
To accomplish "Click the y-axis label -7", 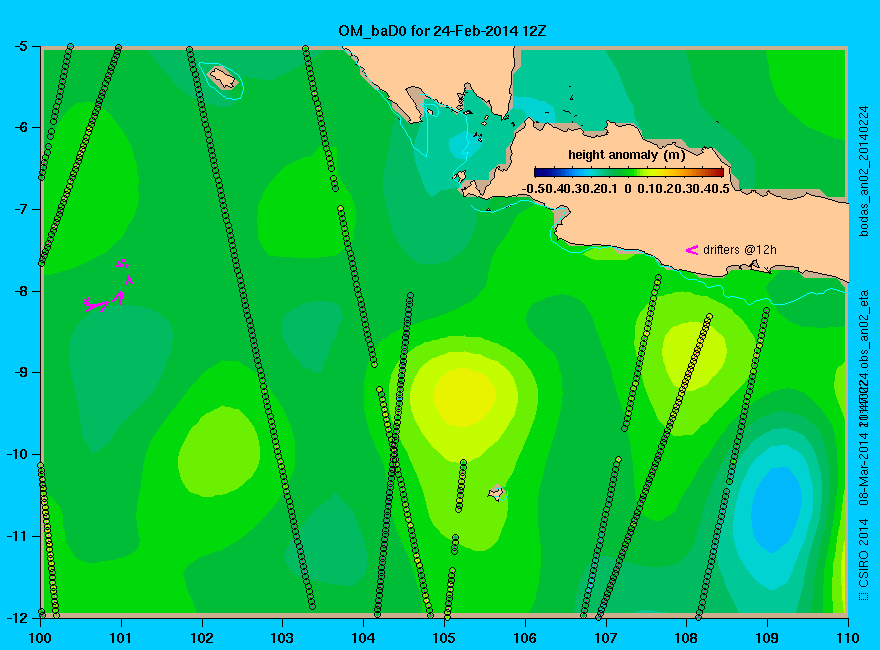I will pos(19,209).
